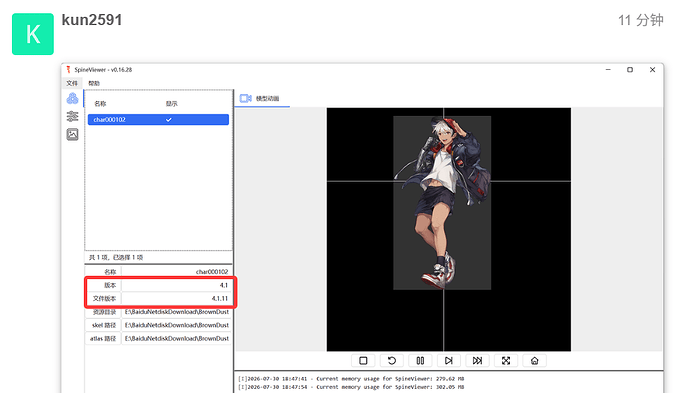The width and height of the screenshot is (690, 393).
Task: Click the 名称 value field char000102
Action: (x=176, y=272)
